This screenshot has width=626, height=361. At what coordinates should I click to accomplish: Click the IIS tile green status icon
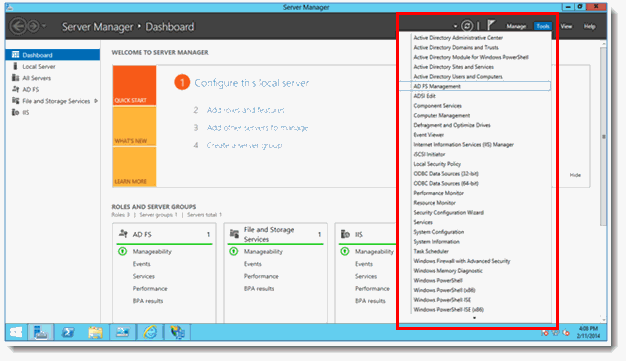(345, 251)
